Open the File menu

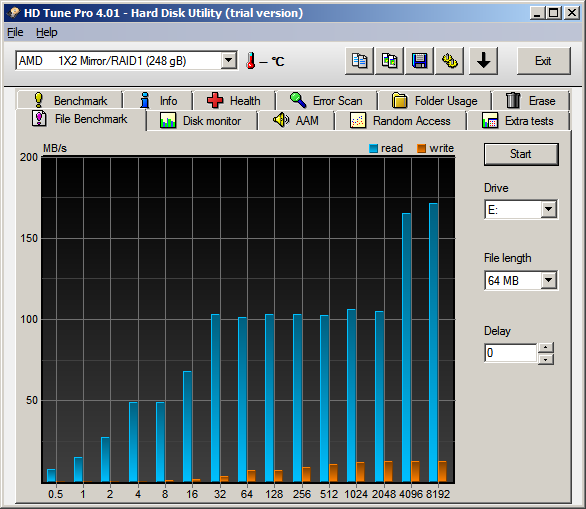coord(15,33)
